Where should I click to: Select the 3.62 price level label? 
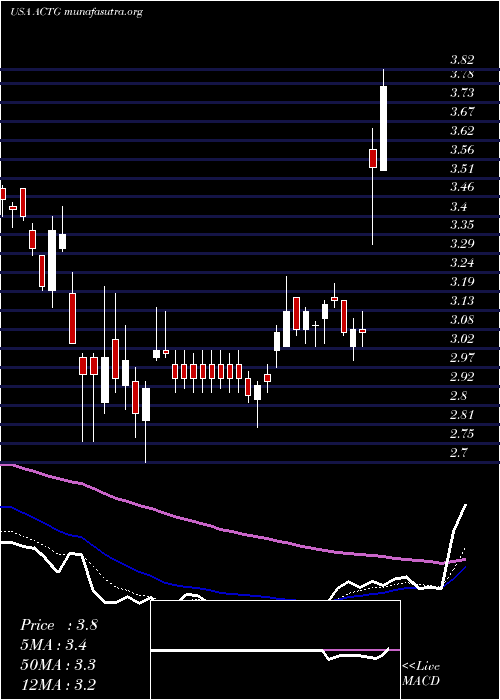point(462,131)
